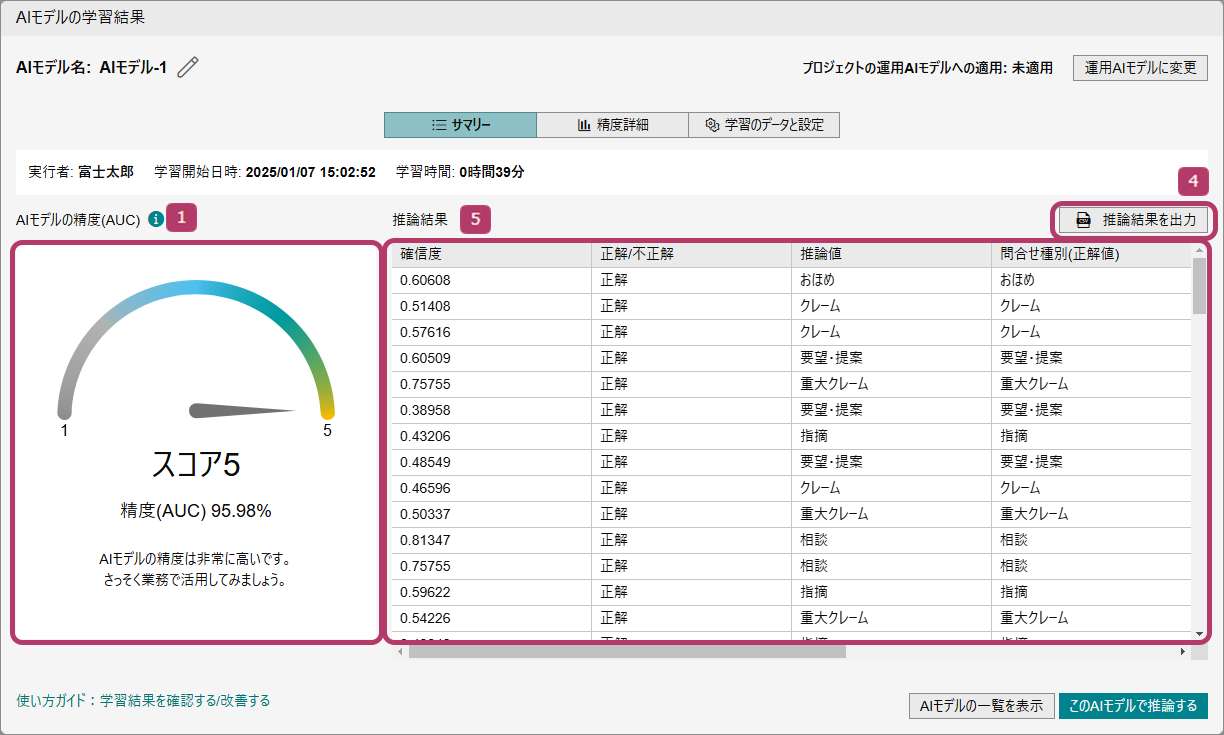The image size is (1224, 735).
Task: Click the AIモデル-1 model name
Action: click(133, 68)
